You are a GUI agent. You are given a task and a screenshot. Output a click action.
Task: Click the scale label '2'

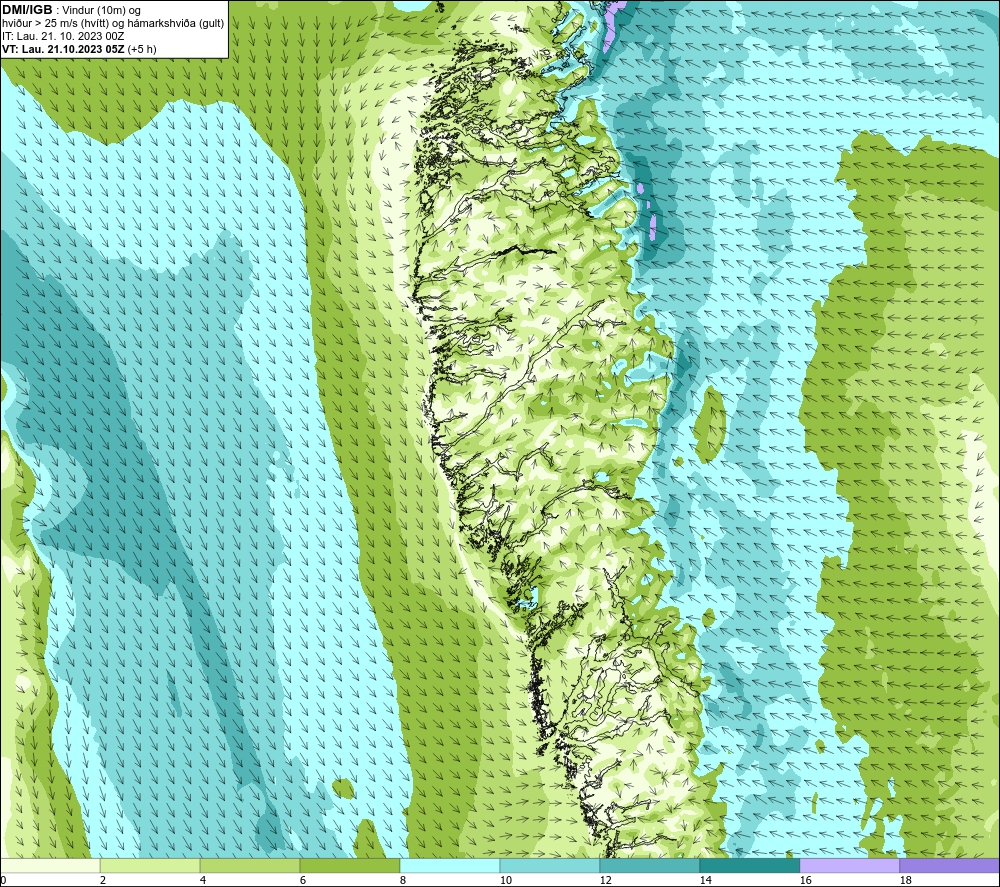[x=103, y=881]
